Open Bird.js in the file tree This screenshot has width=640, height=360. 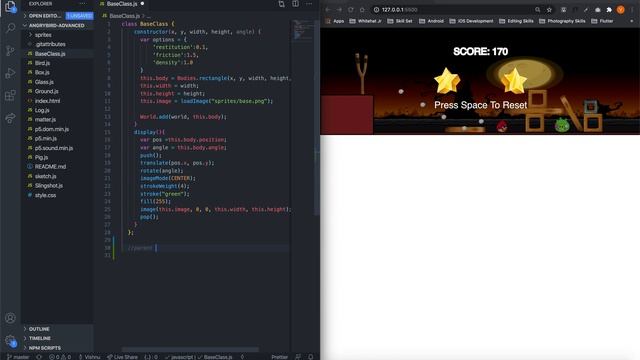click(42, 63)
